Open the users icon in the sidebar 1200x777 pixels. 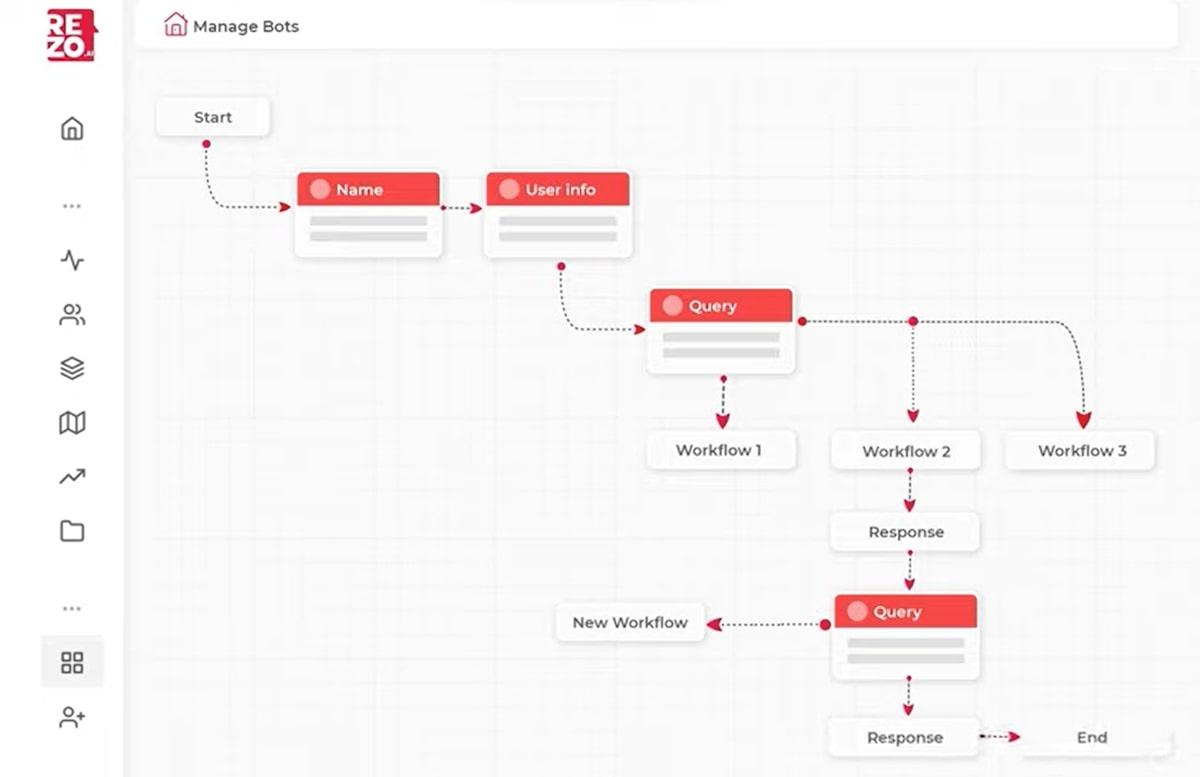pyautogui.click(x=72, y=316)
